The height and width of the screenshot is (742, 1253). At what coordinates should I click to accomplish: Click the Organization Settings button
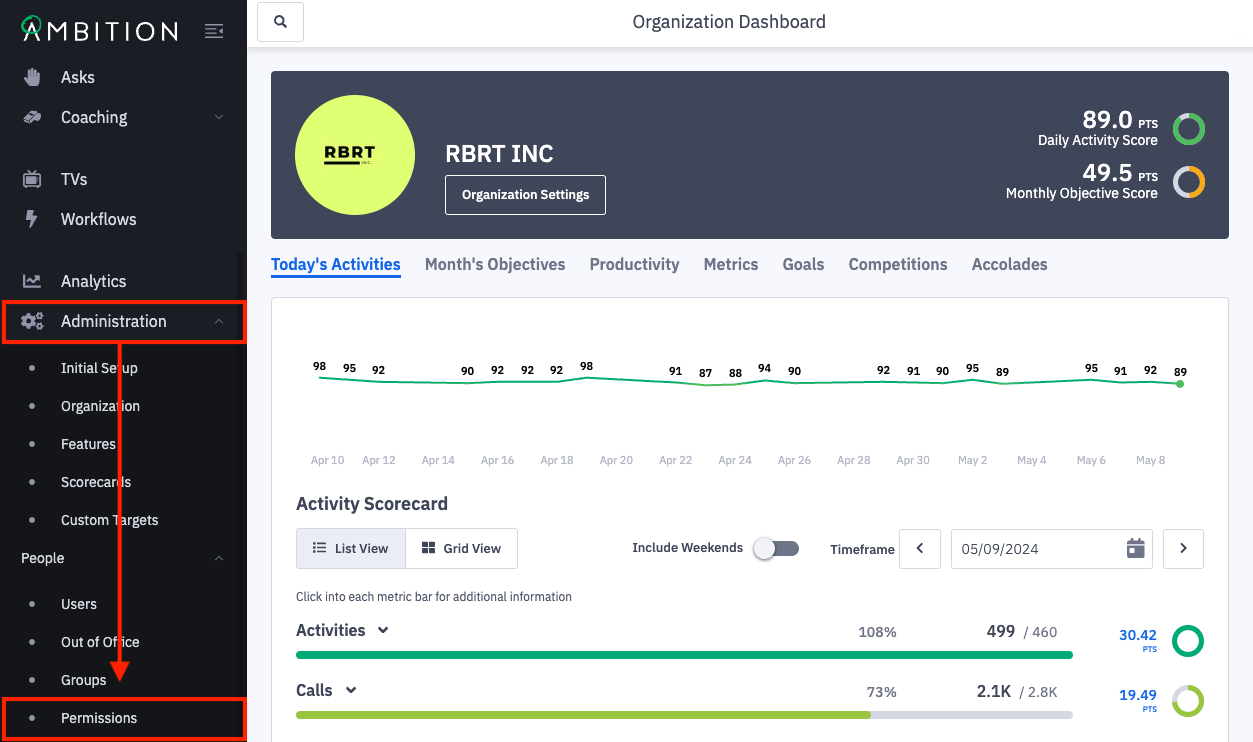(x=525, y=195)
